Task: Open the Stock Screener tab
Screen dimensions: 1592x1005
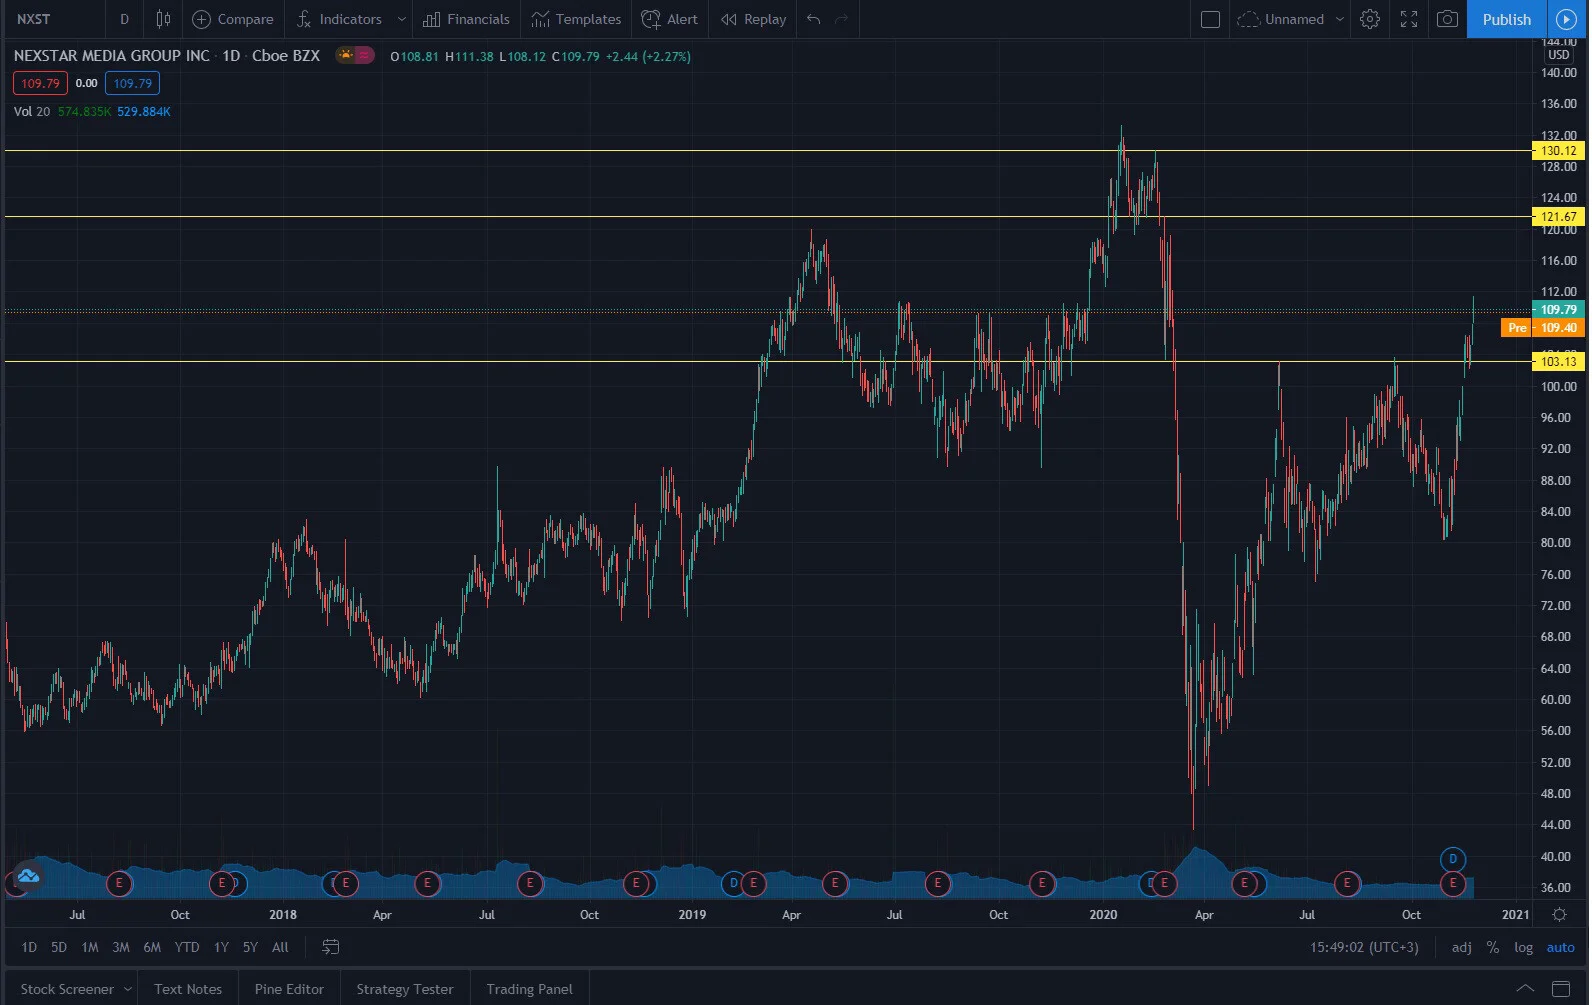Action: [67, 989]
